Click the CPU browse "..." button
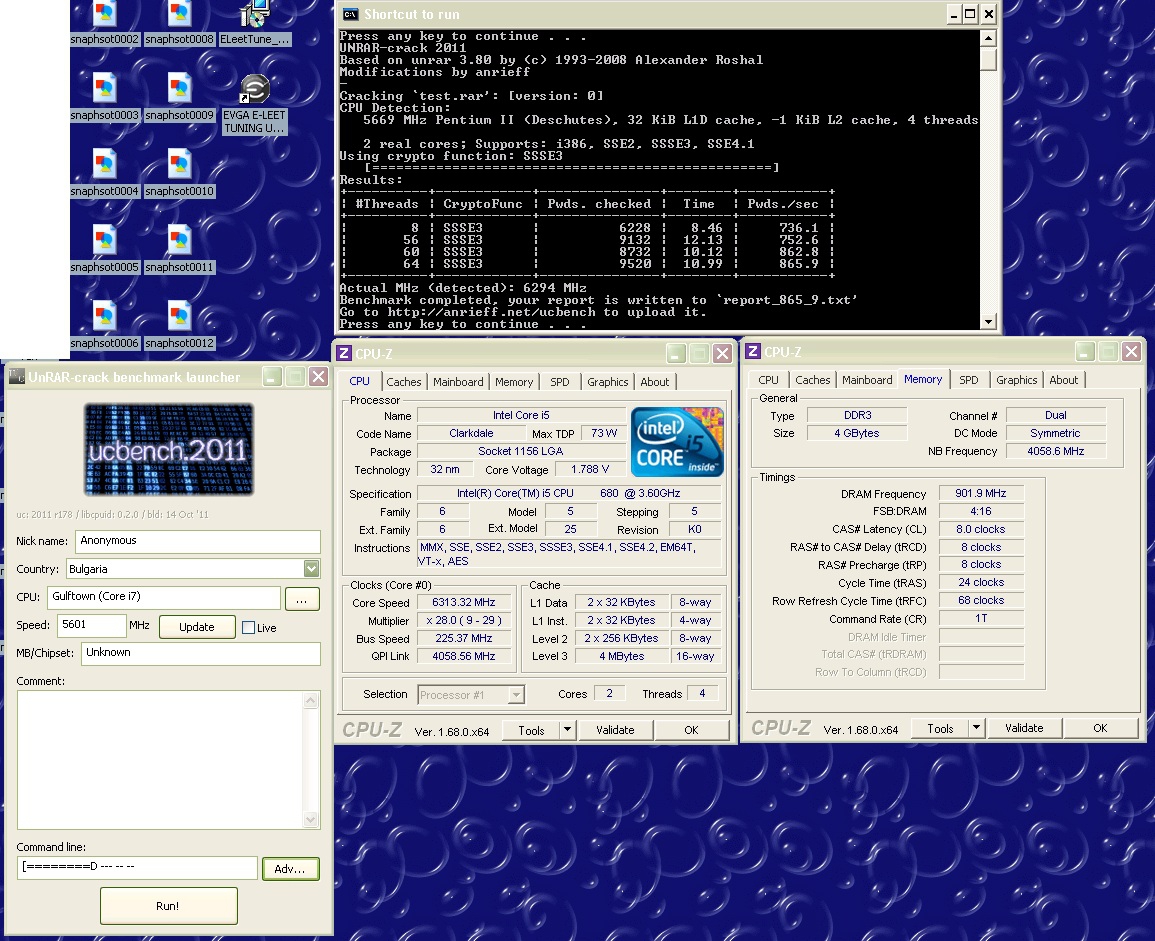This screenshot has height=941, width=1155. point(301,600)
